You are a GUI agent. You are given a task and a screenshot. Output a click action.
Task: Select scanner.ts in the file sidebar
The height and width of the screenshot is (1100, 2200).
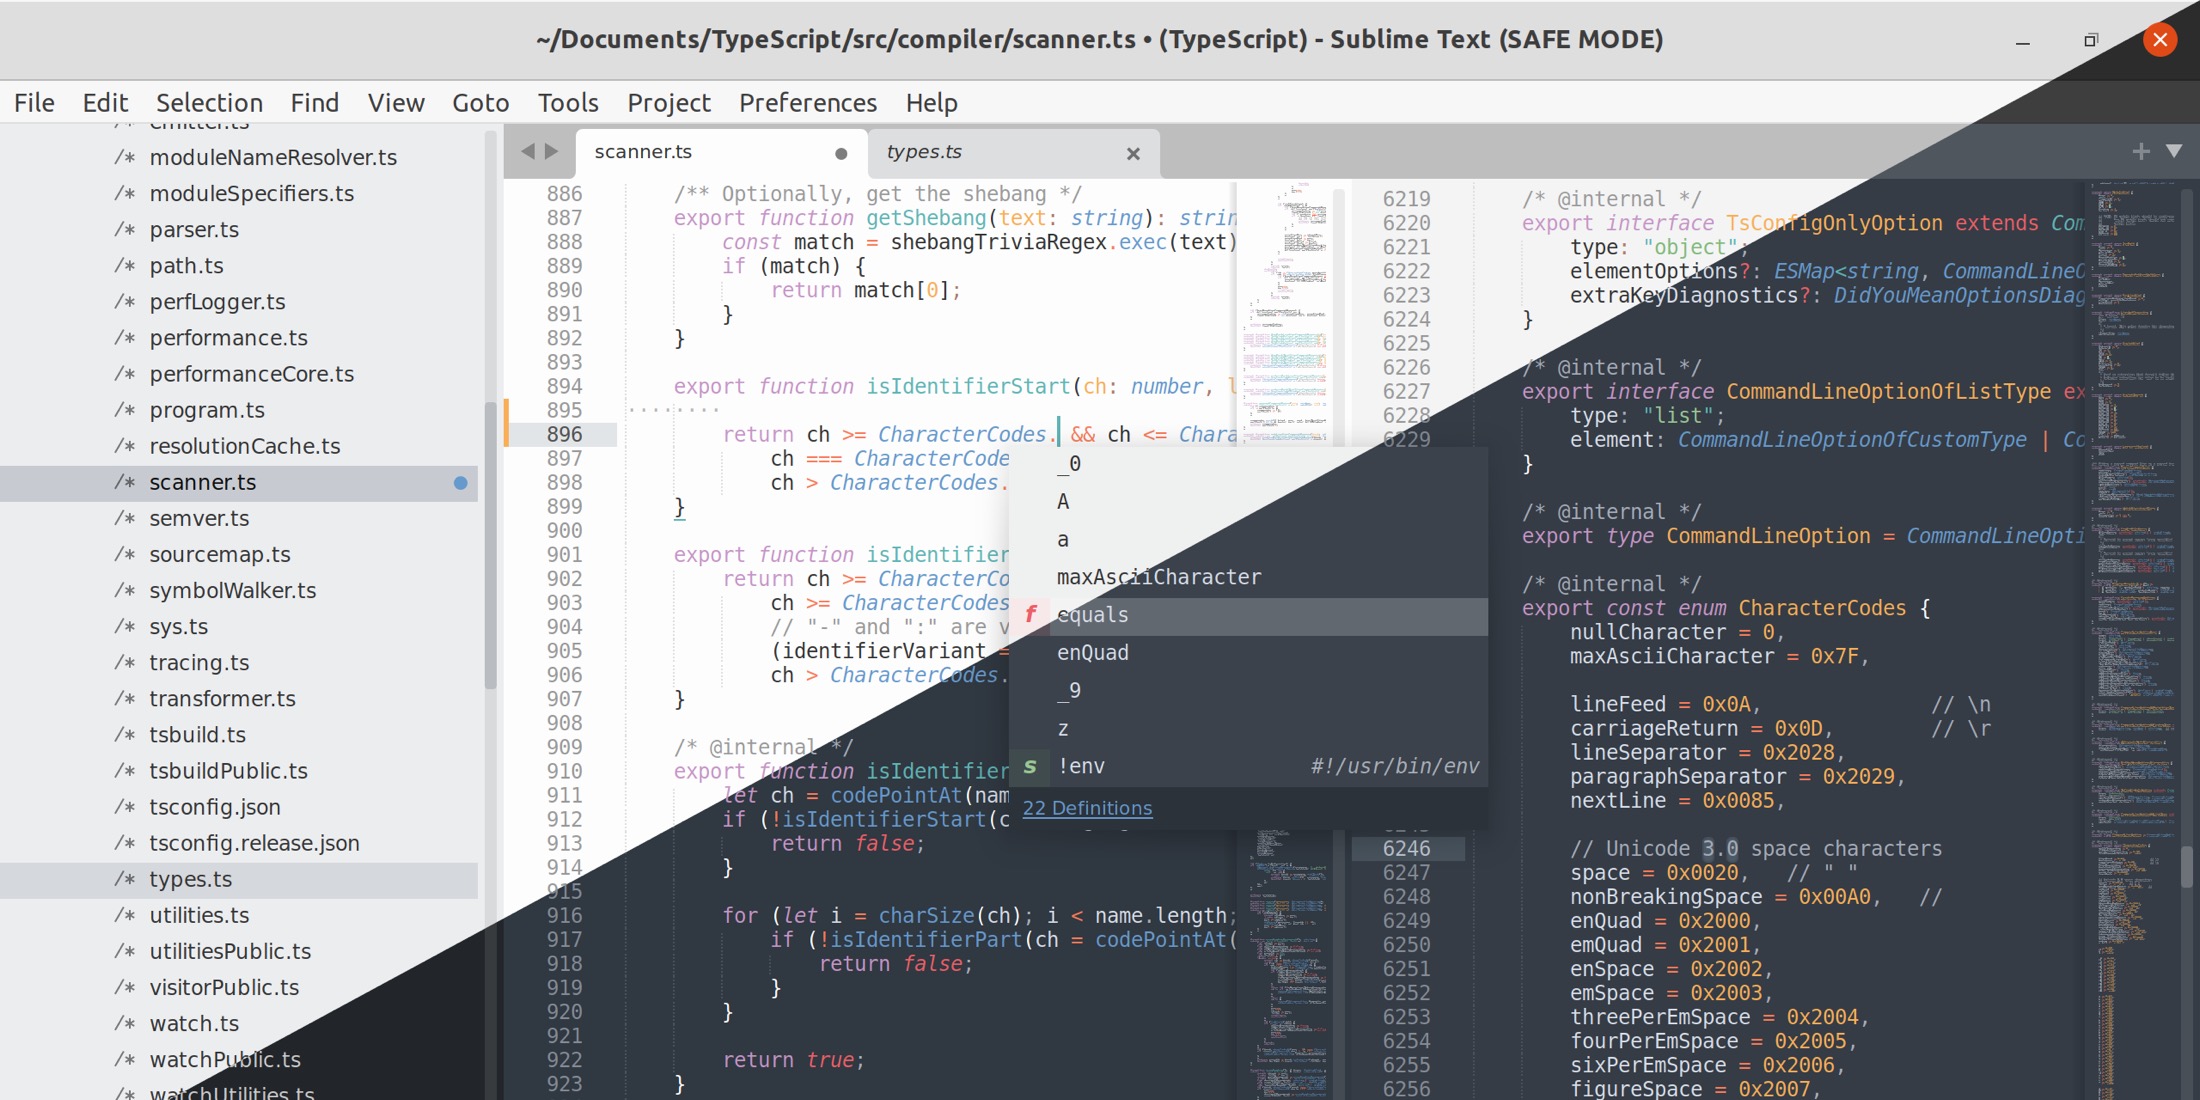(x=201, y=483)
